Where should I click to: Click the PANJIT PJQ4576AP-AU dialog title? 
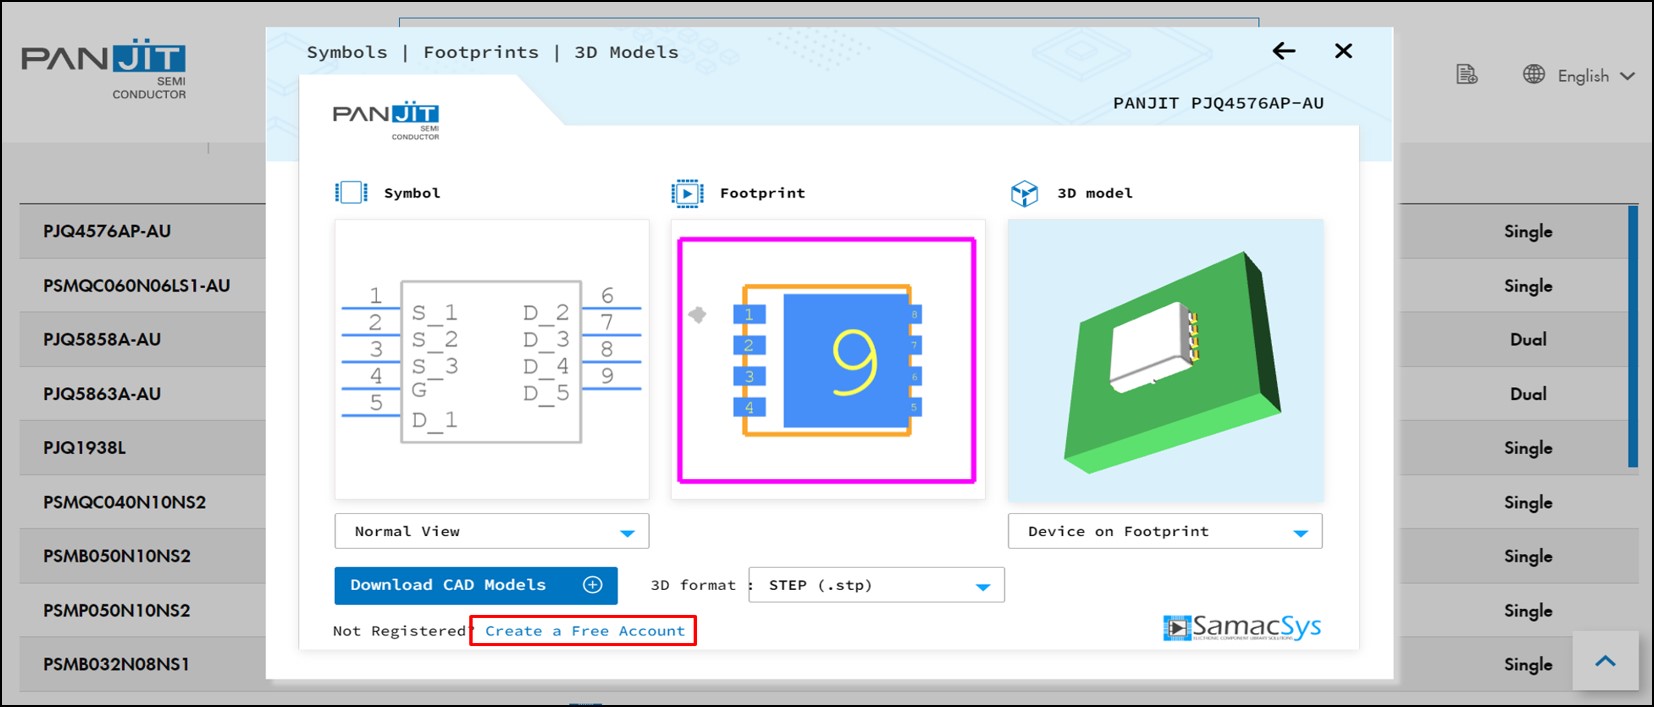point(1218,103)
